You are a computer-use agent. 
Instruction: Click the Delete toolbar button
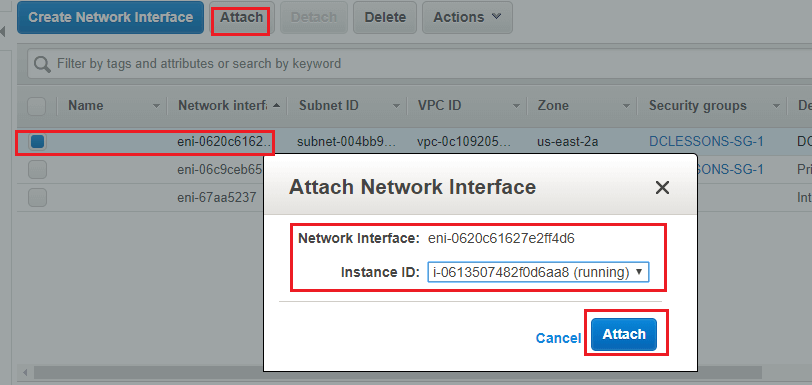click(x=385, y=18)
